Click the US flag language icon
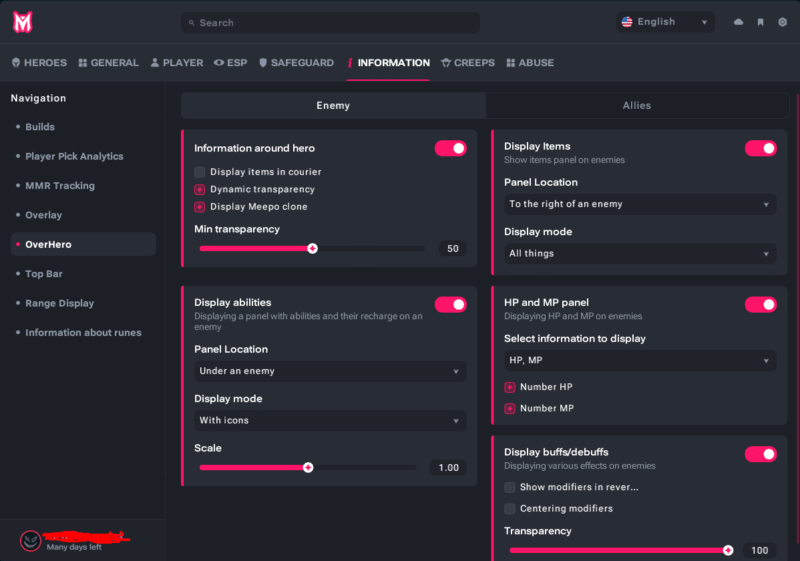The image size is (800, 561). 627,22
